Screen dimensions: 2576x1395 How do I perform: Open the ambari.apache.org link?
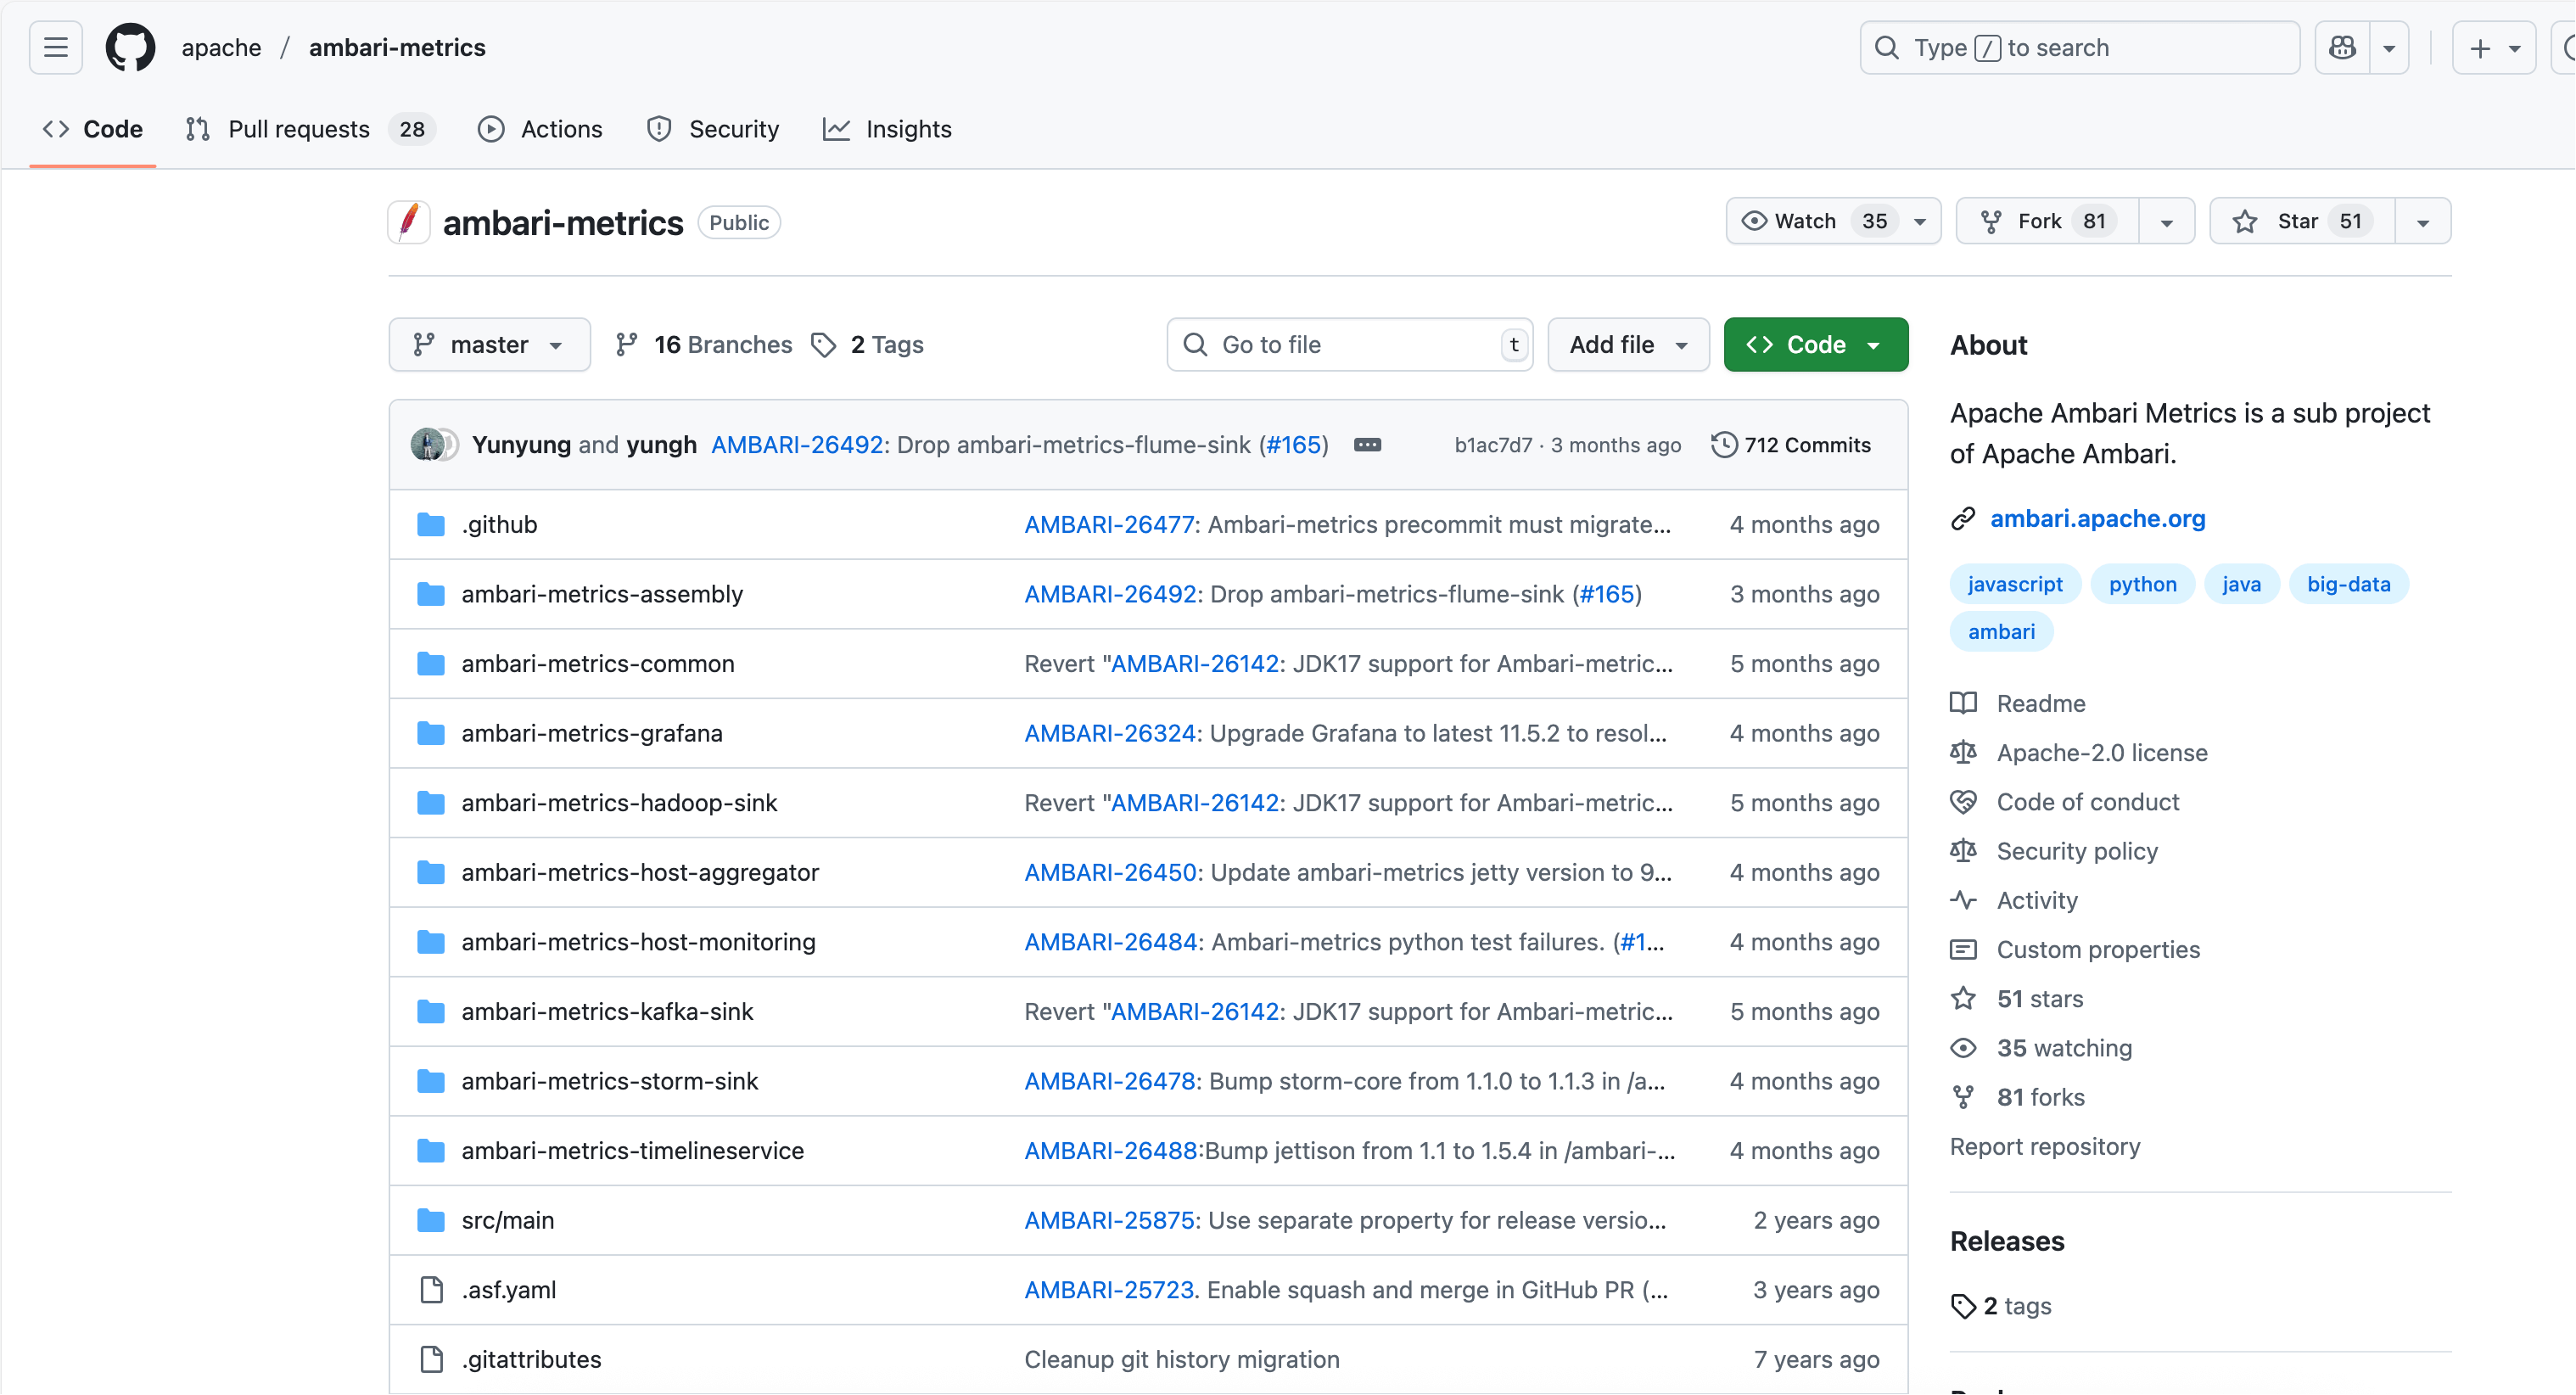coord(2097,518)
